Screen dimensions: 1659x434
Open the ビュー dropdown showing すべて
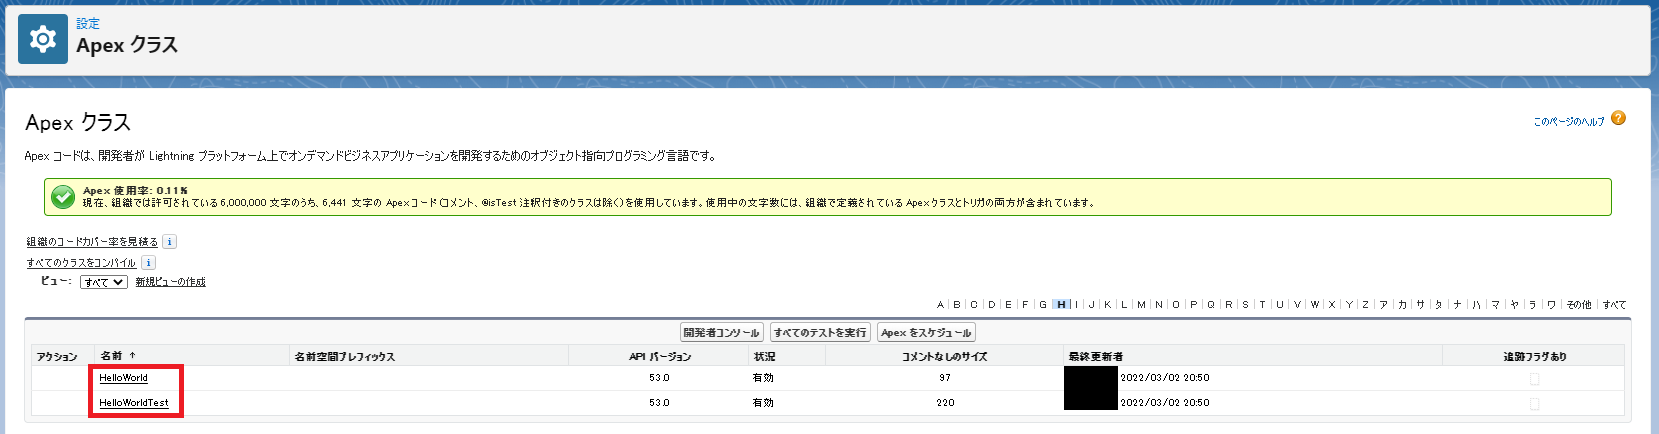104,282
